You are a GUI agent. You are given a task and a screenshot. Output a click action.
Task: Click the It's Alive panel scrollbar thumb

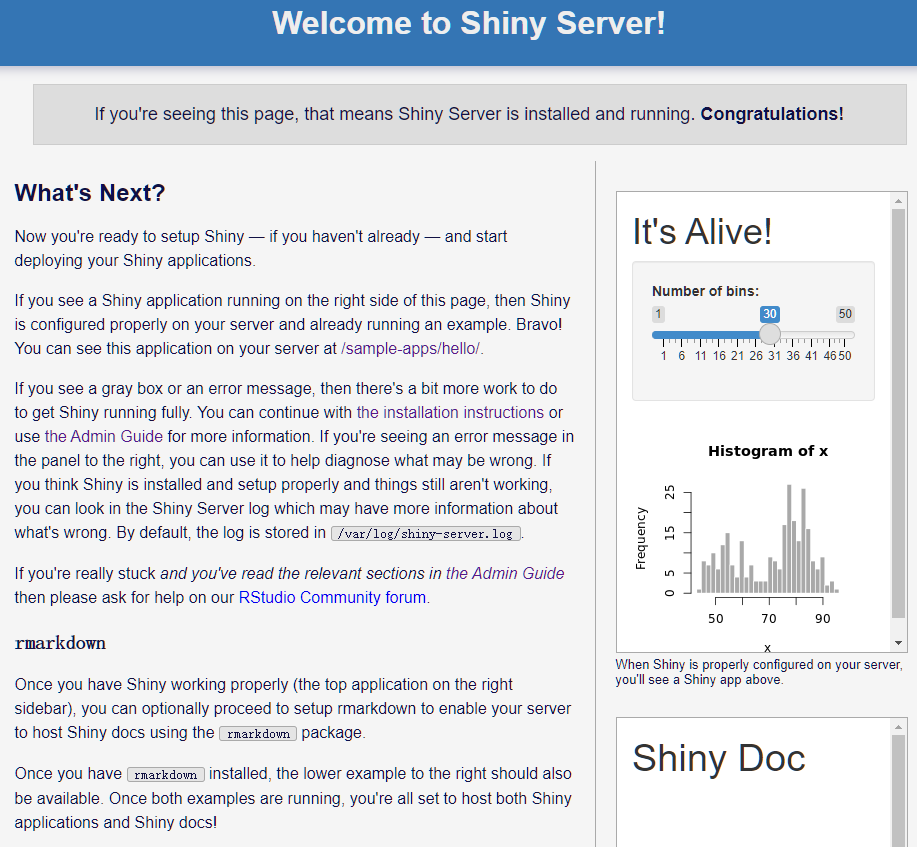[x=898, y=413]
